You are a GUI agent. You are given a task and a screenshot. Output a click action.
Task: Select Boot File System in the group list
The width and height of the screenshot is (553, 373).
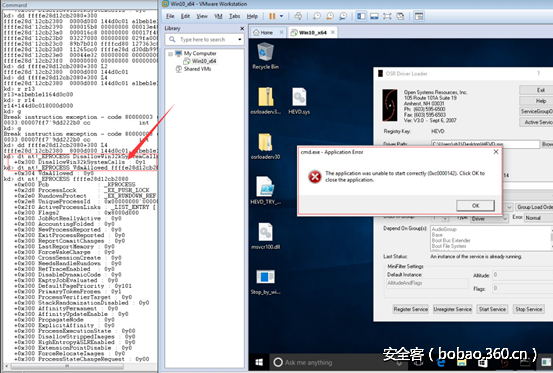click(449, 246)
